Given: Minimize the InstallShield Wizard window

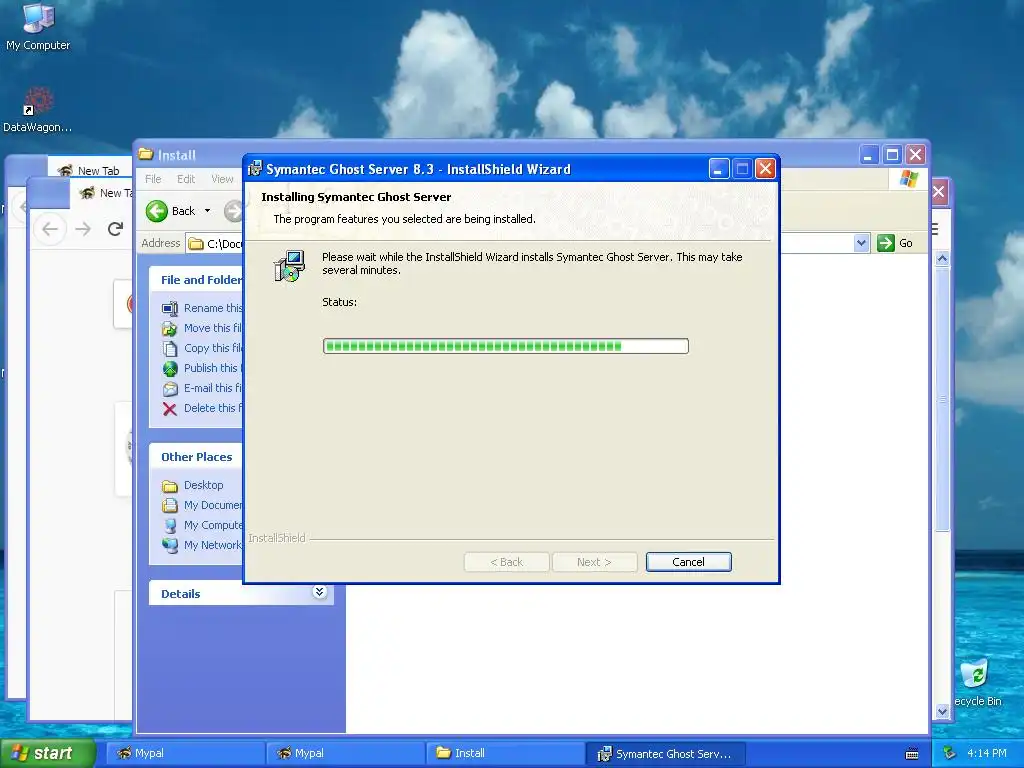Looking at the screenshot, I should [x=718, y=169].
